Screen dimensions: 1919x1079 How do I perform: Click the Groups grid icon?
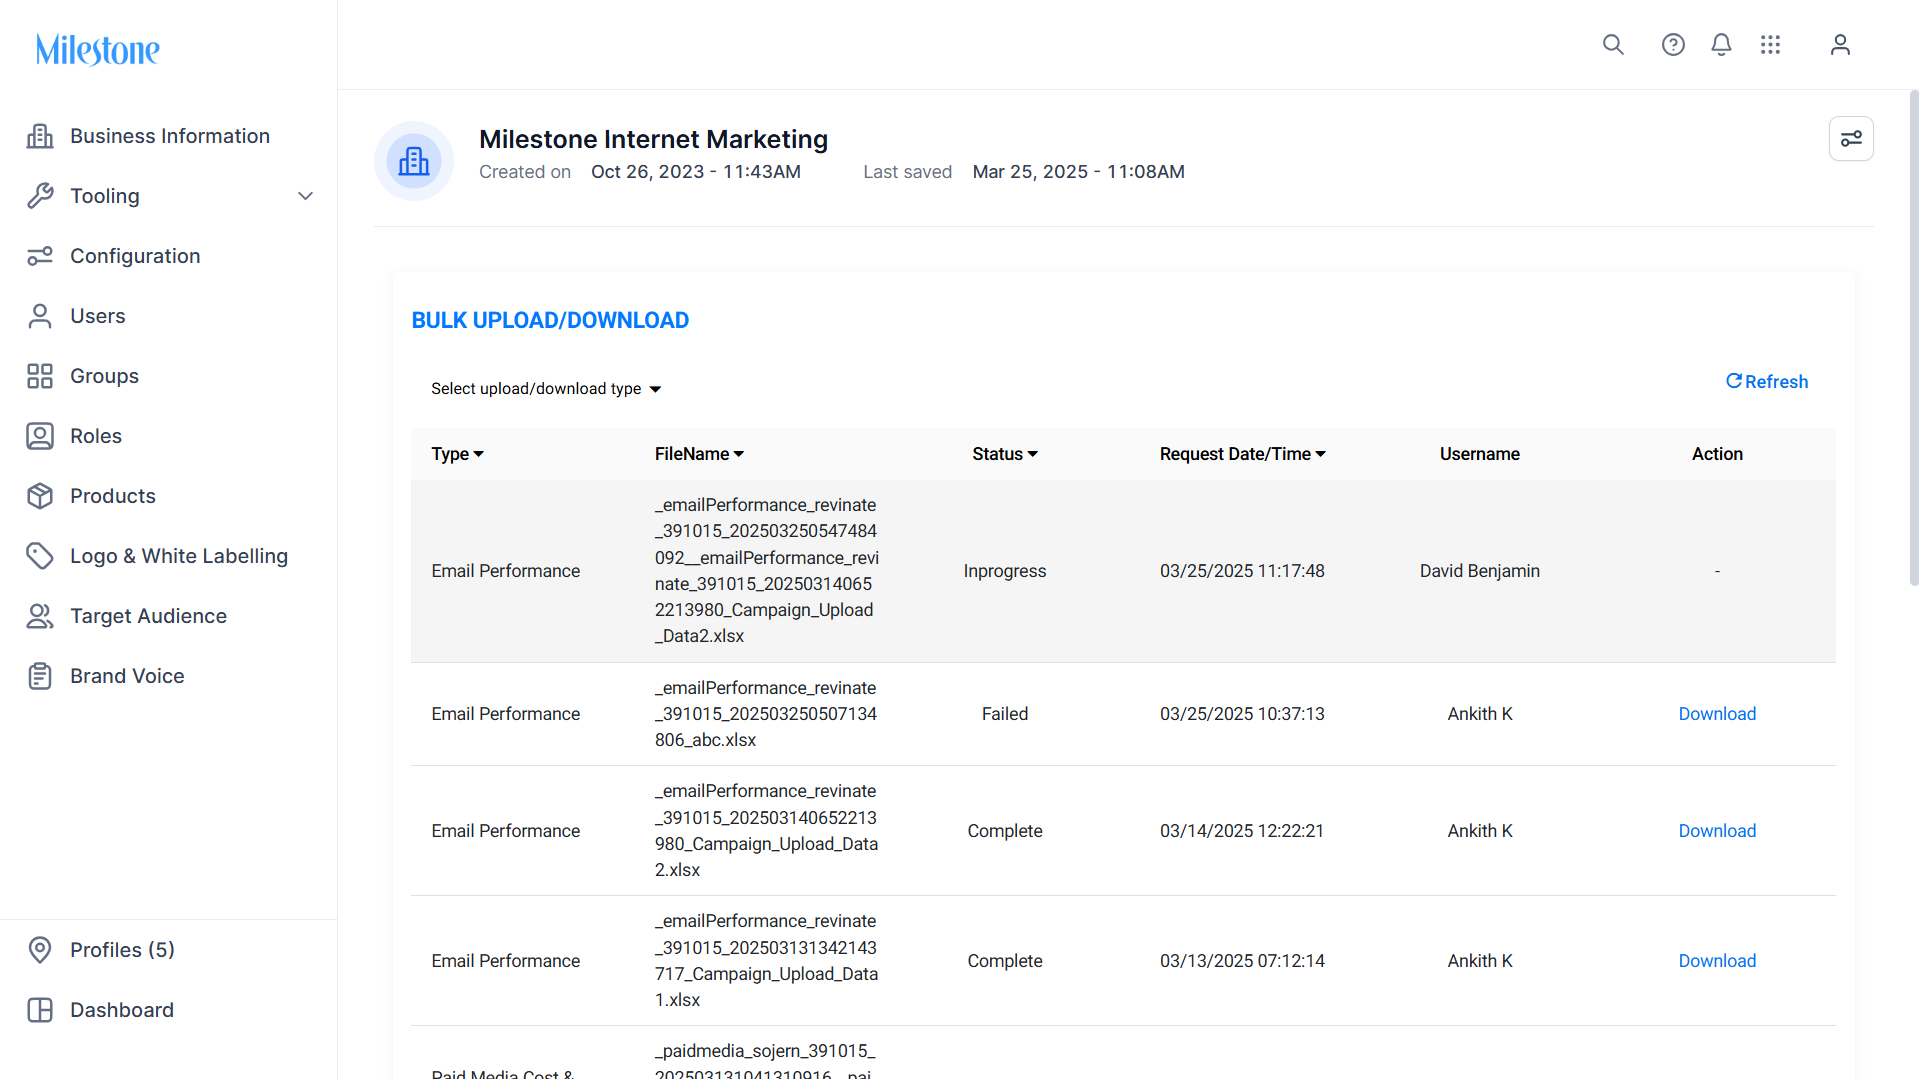(40, 376)
